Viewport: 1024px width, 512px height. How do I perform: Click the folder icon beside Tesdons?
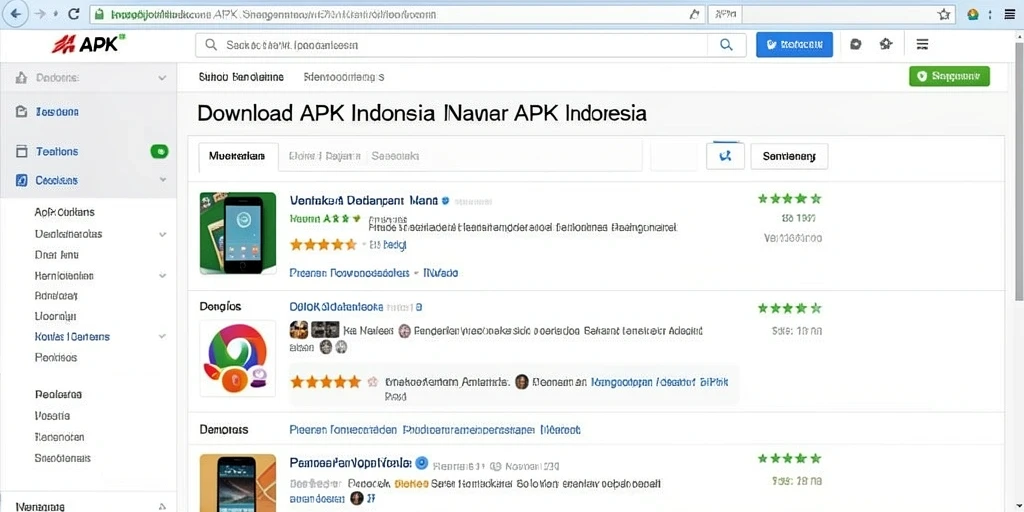click(x=21, y=112)
